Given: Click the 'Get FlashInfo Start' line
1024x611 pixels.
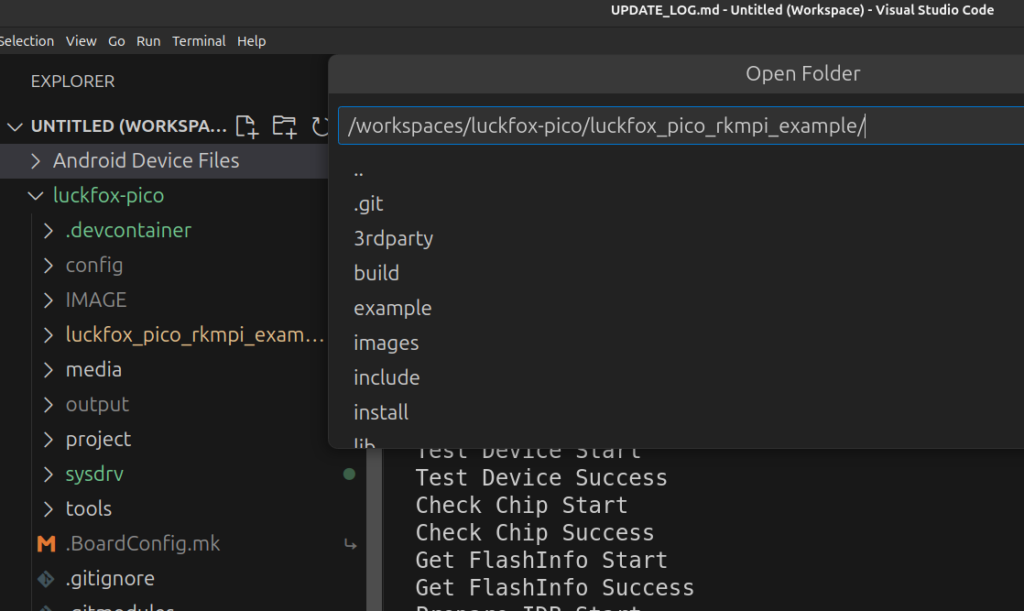Looking at the screenshot, I should pos(541,560).
